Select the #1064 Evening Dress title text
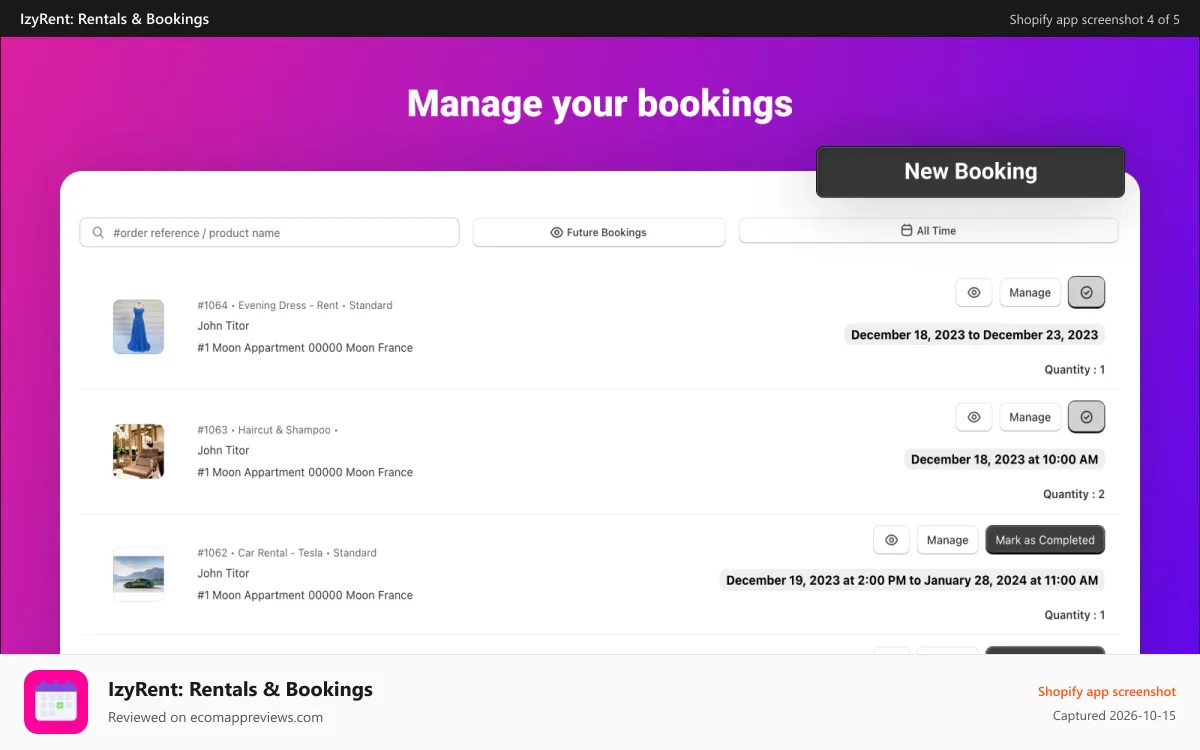 [x=295, y=305]
